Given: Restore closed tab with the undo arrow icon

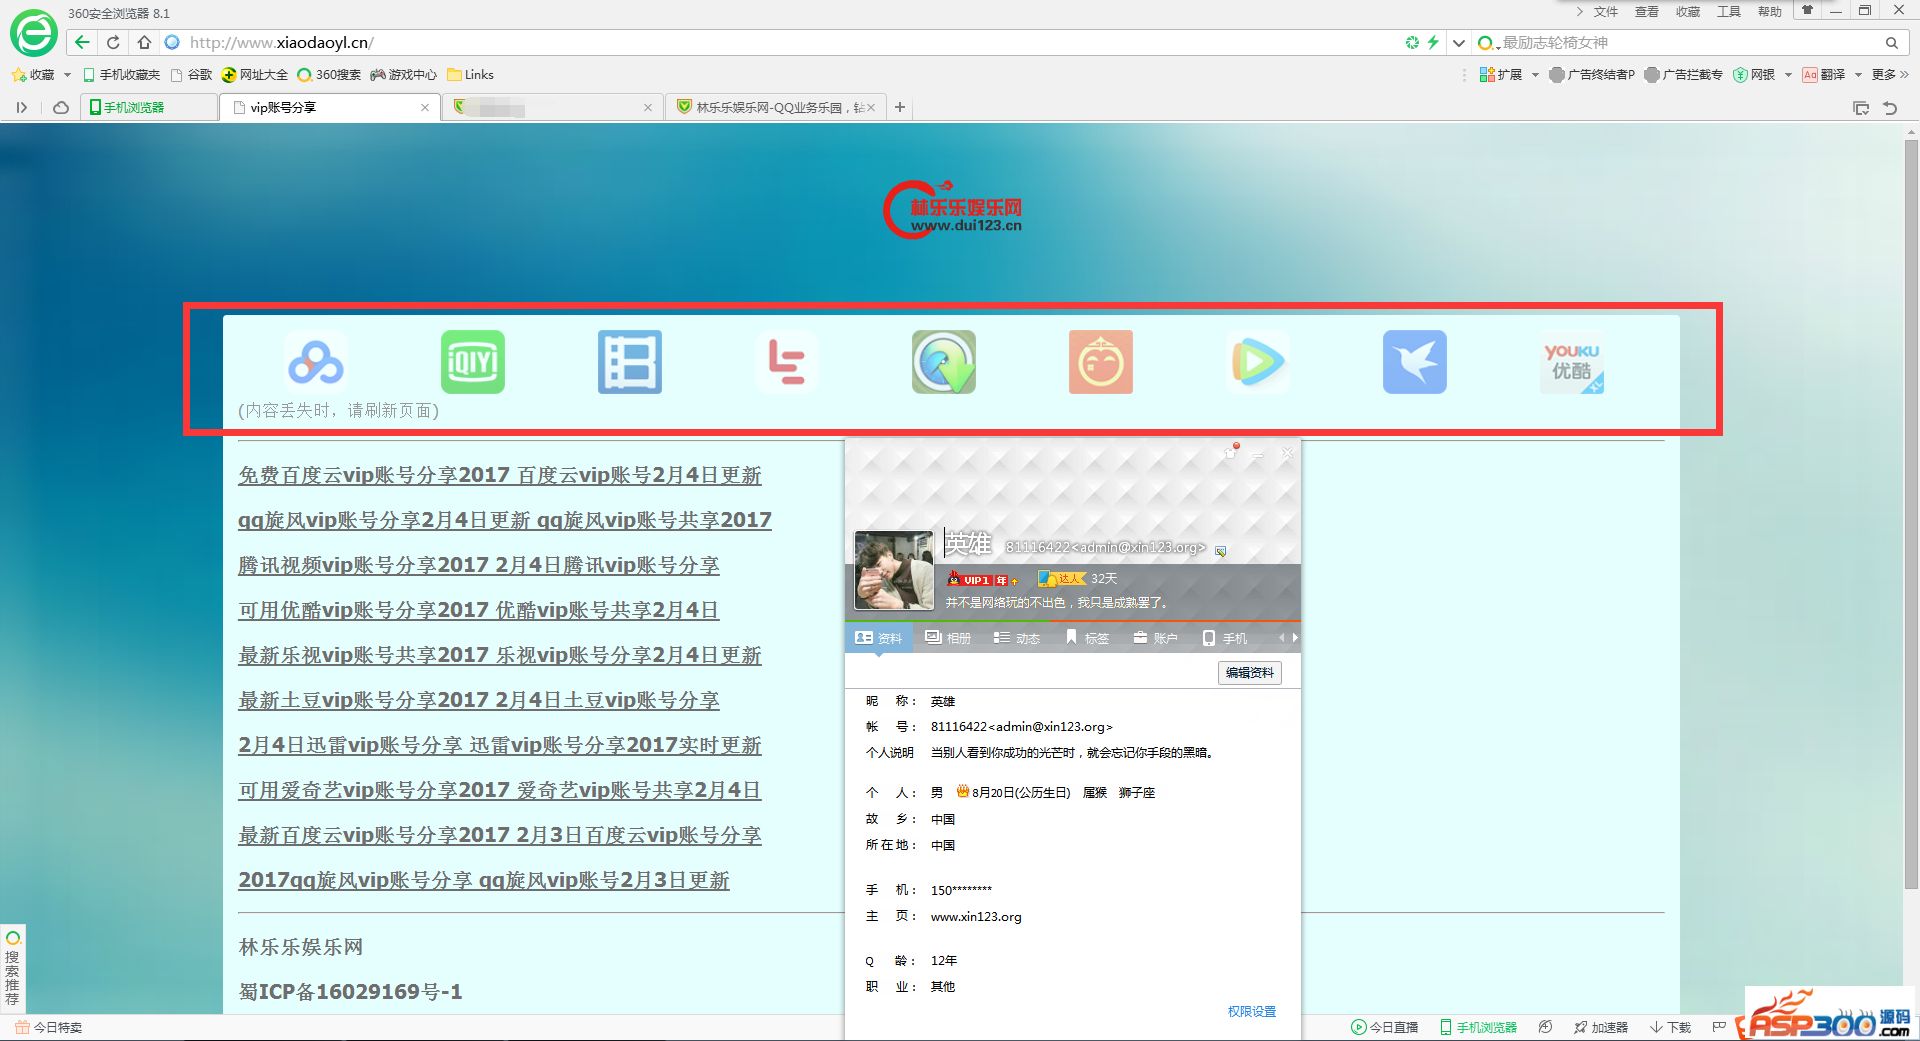Looking at the screenshot, I should point(1890,108).
